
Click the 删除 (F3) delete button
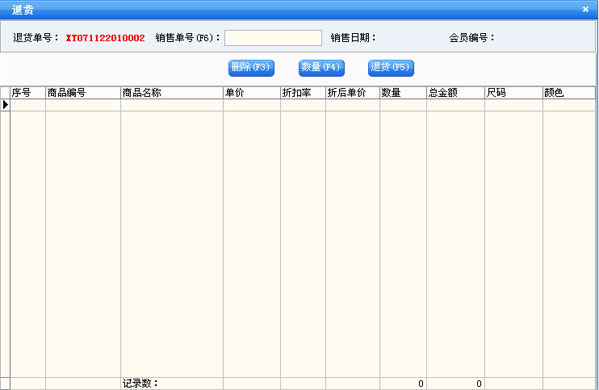click(251, 68)
